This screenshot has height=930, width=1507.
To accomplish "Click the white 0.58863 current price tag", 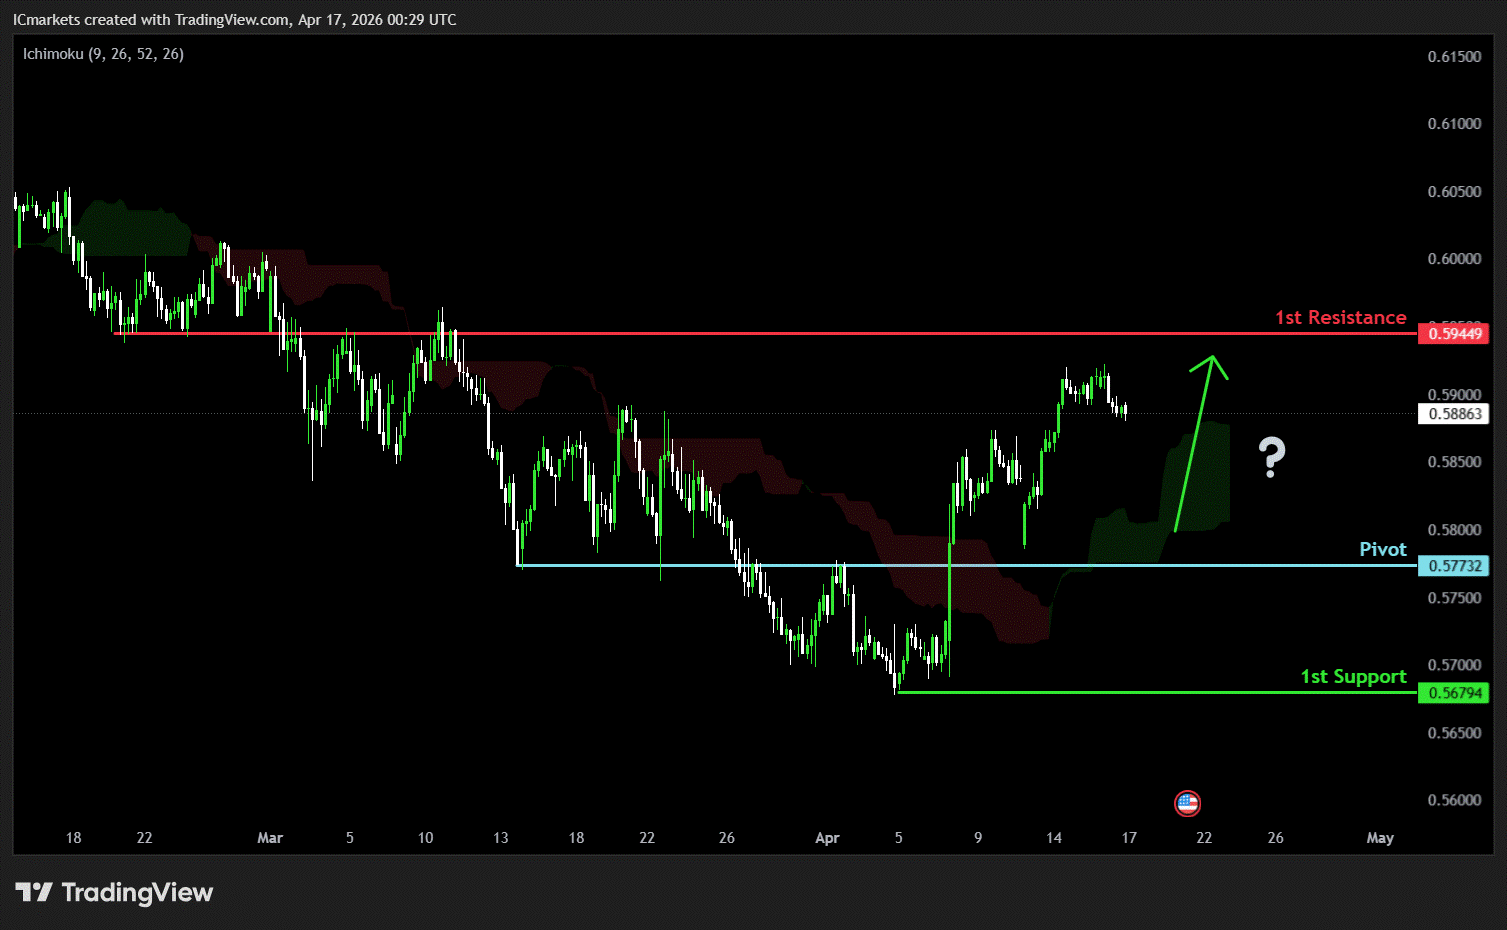I will click(1453, 414).
